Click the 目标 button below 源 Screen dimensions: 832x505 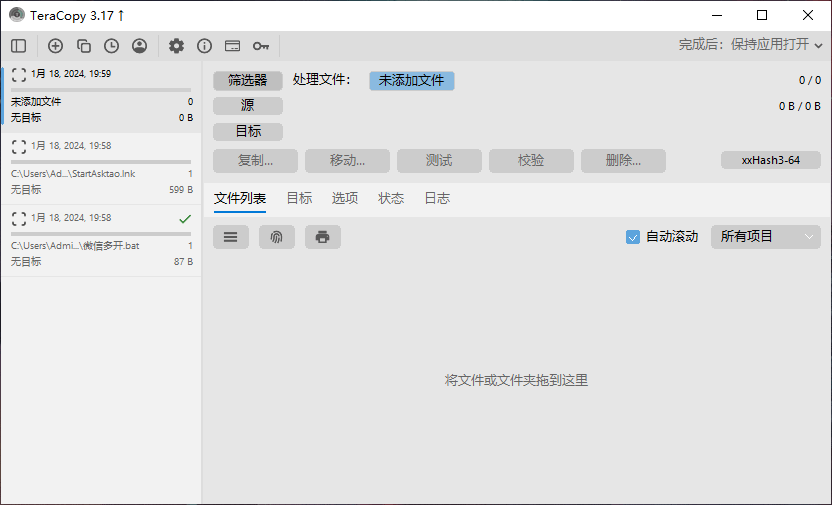tap(248, 131)
